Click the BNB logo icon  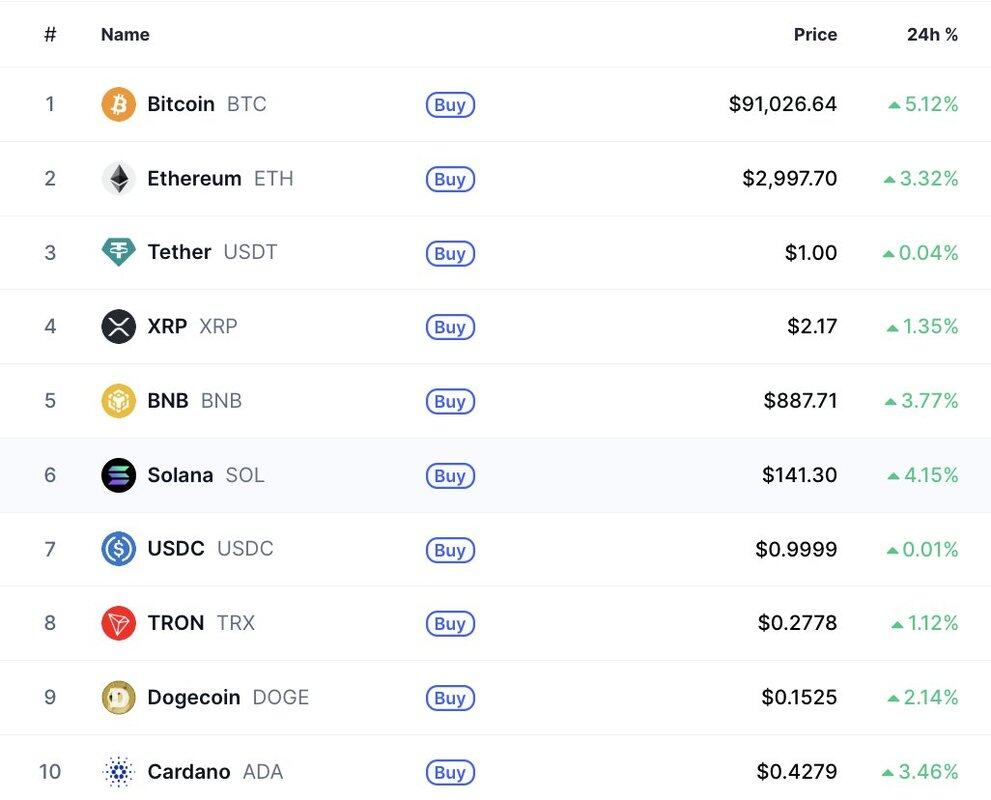pyautogui.click(x=118, y=401)
